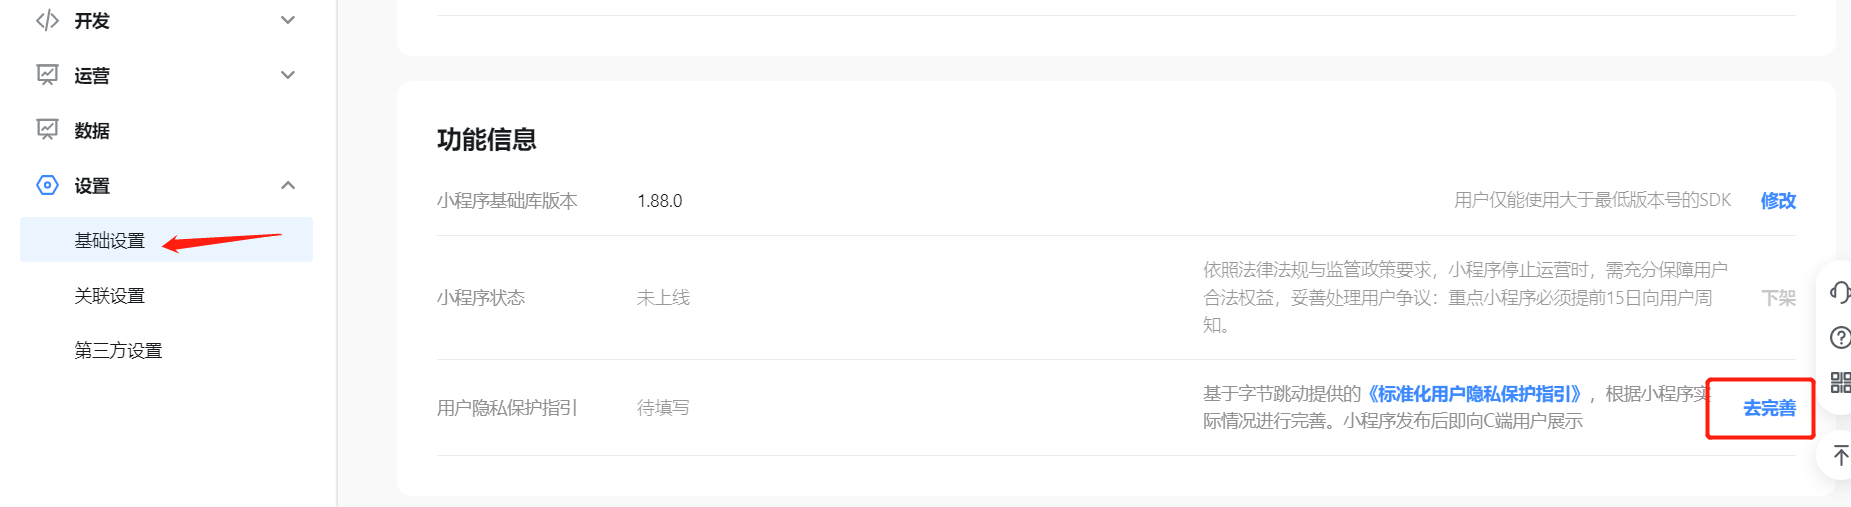
Task: Select 基础设置 in the sidebar
Action: click(x=110, y=240)
